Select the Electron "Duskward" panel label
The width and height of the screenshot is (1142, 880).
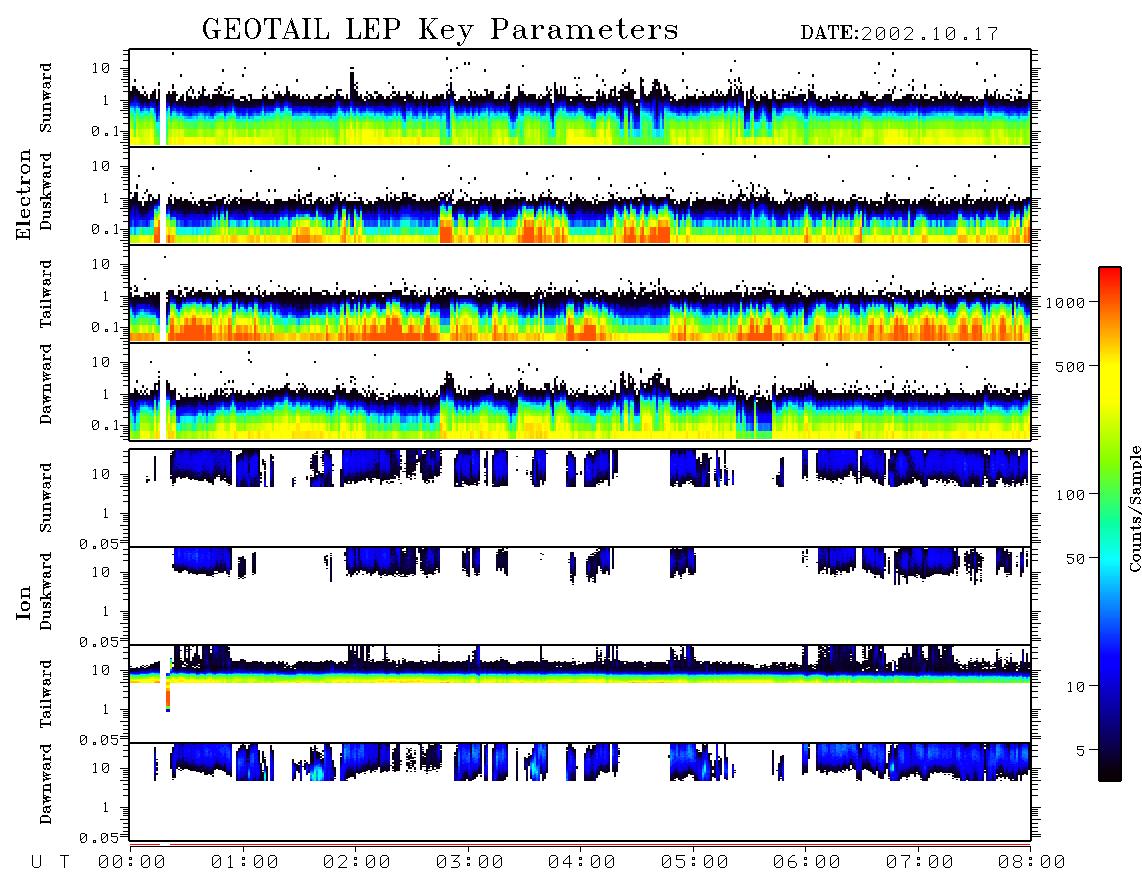(x=45, y=191)
